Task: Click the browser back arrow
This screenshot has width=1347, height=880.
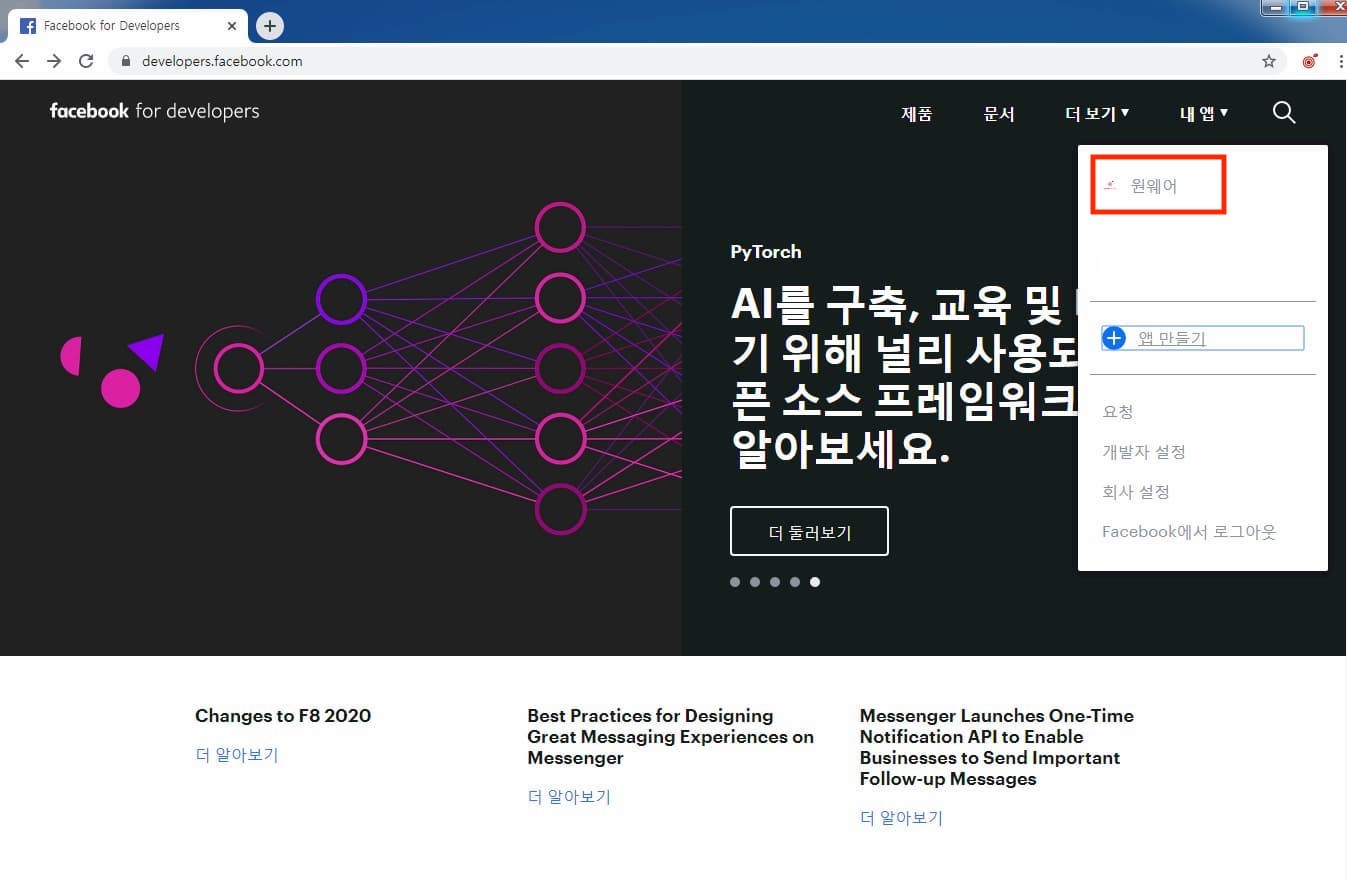Action: [x=22, y=61]
